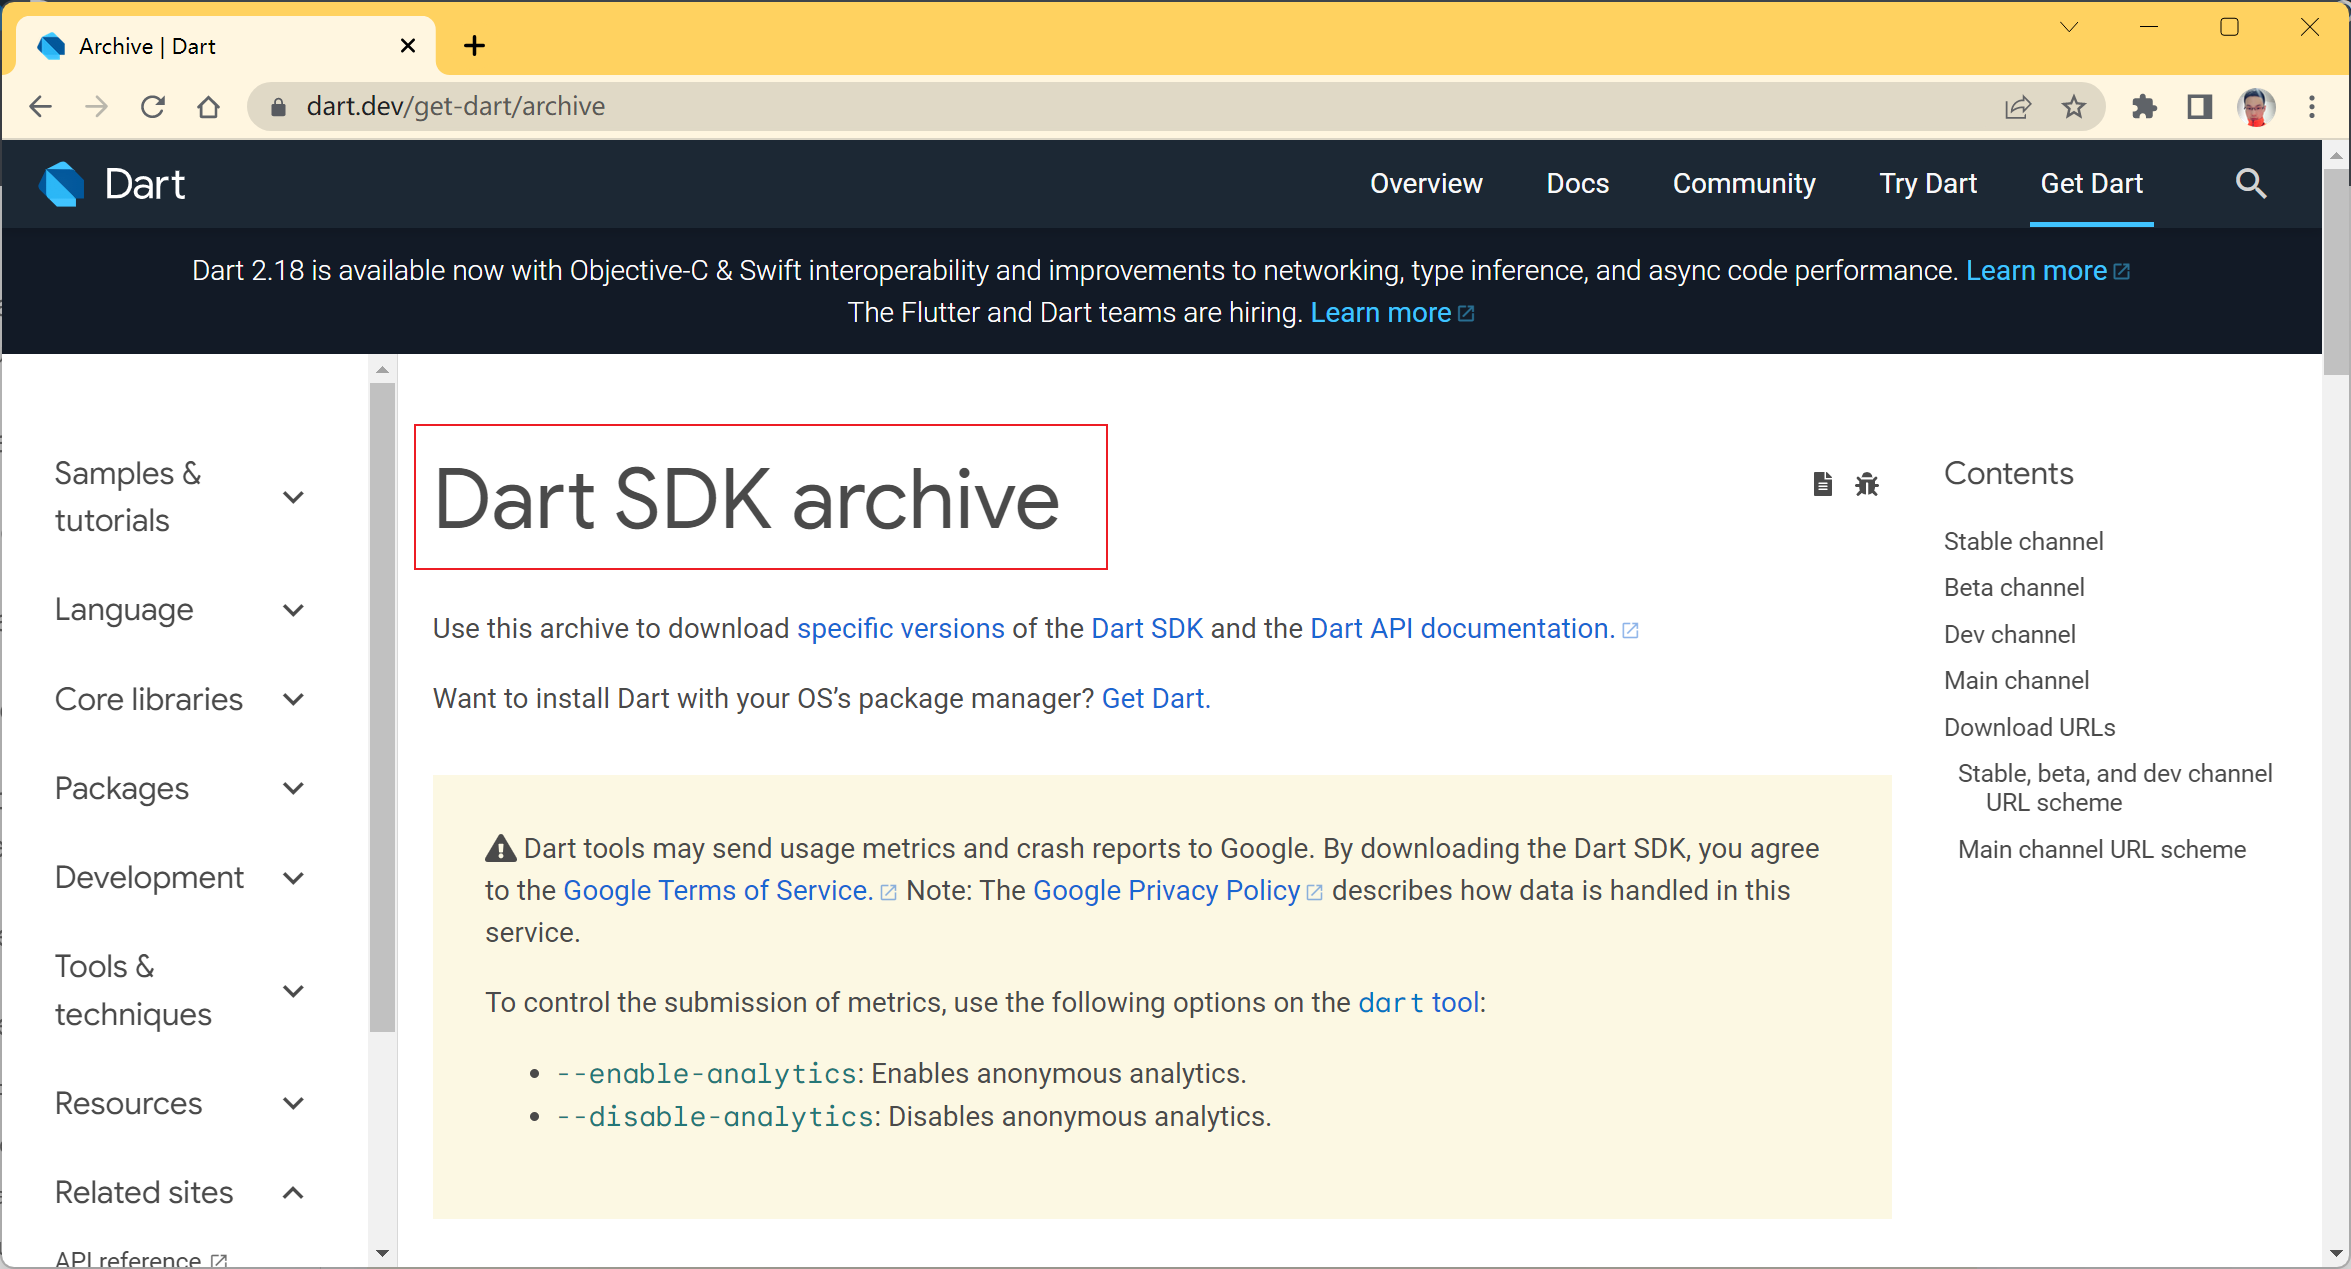Open the tab search chevron in title bar
This screenshot has width=2351, height=1269.
[x=2069, y=27]
